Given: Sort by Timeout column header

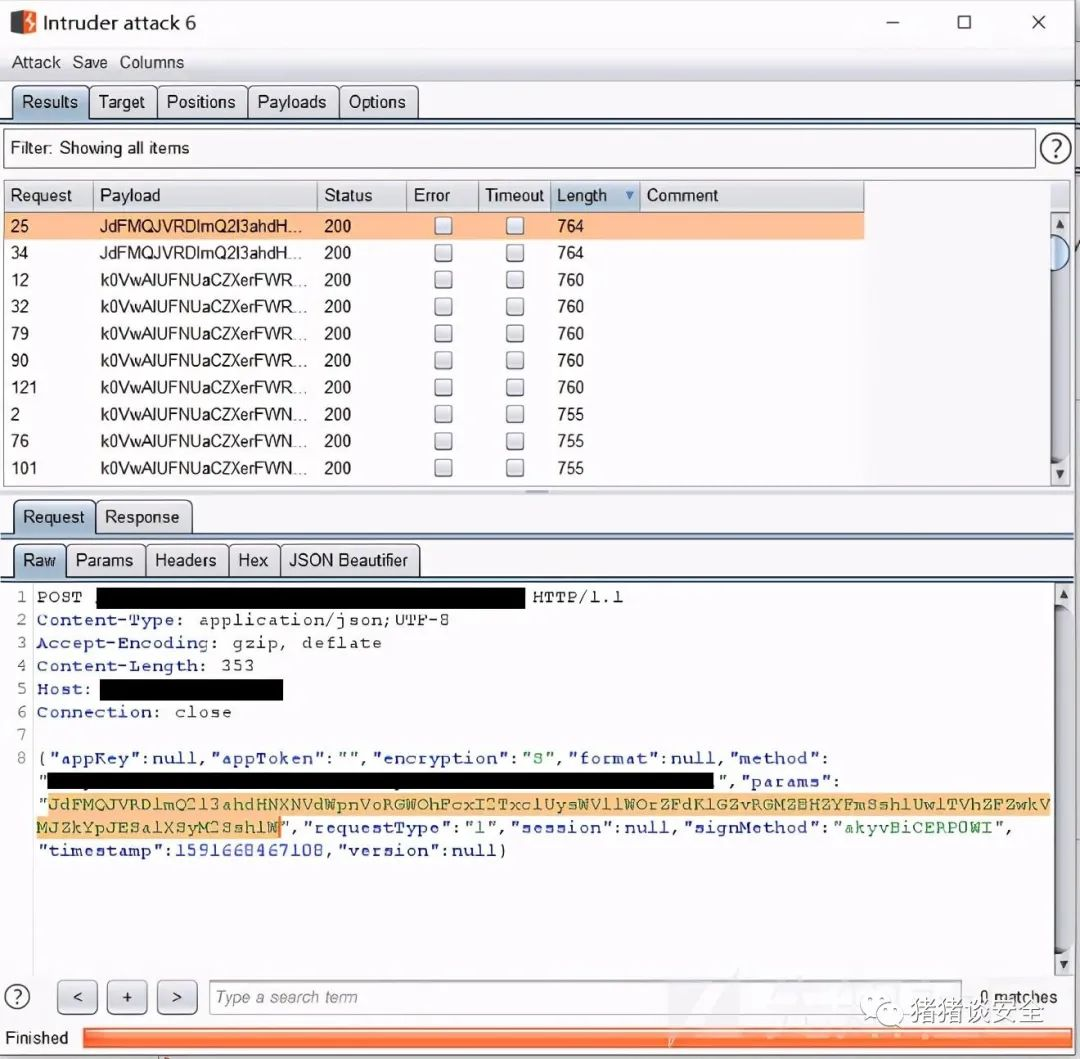Looking at the screenshot, I should [x=514, y=196].
